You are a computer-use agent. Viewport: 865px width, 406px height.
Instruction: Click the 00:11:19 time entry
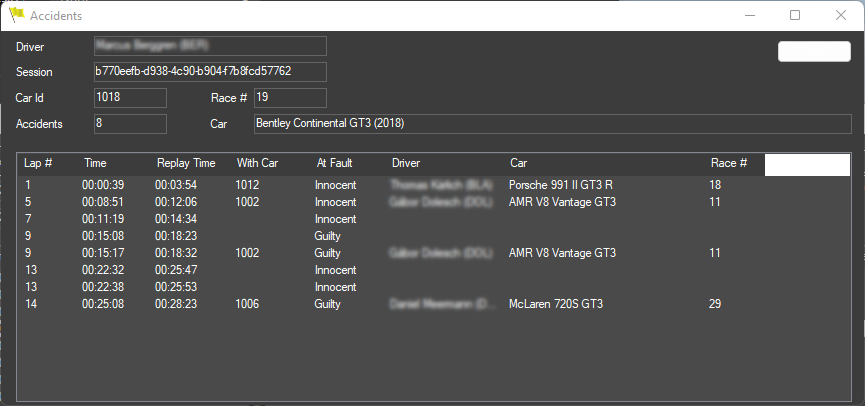[103, 219]
